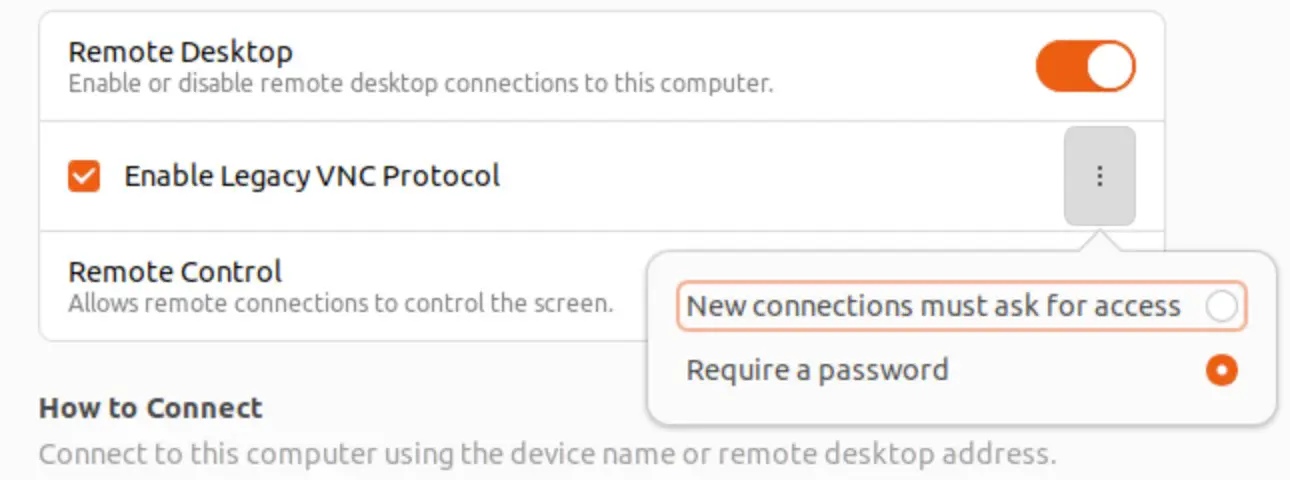Click the blank space to the right of 'Require a password'
The height and width of the screenshot is (480, 1290).
point(1075,370)
